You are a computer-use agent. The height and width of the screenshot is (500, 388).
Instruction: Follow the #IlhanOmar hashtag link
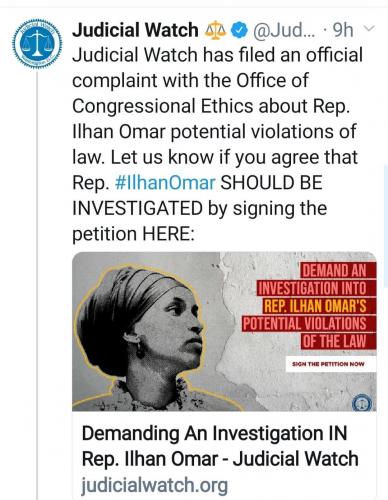point(165,183)
